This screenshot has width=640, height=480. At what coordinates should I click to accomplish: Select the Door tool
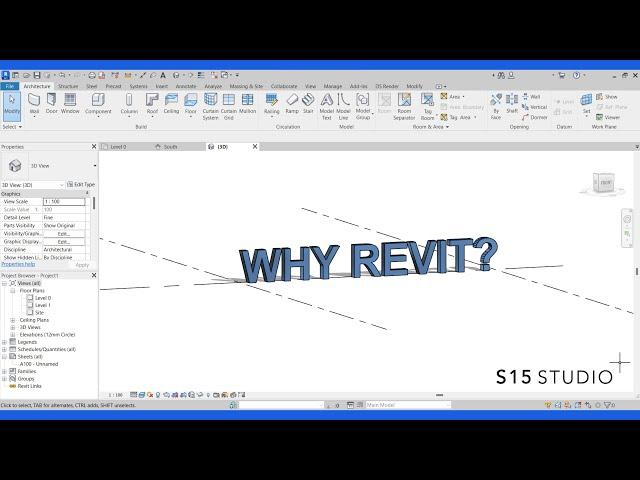tap(51, 104)
